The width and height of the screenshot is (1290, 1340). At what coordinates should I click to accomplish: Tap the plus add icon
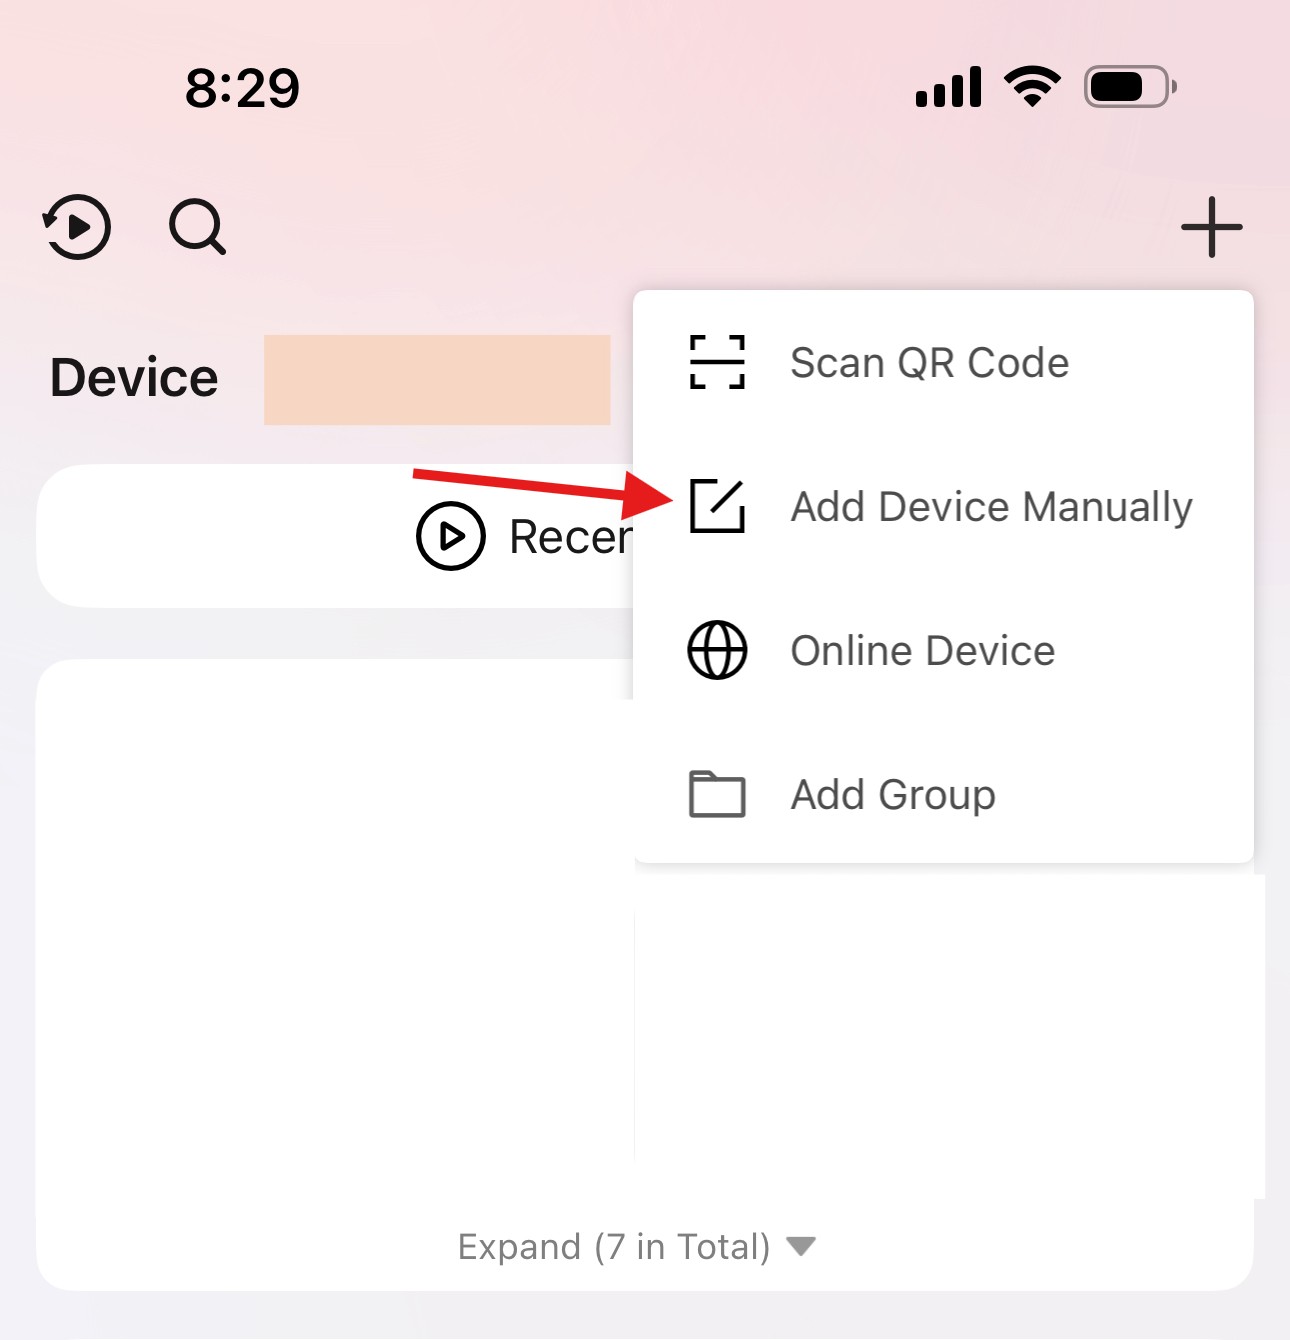point(1211,227)
